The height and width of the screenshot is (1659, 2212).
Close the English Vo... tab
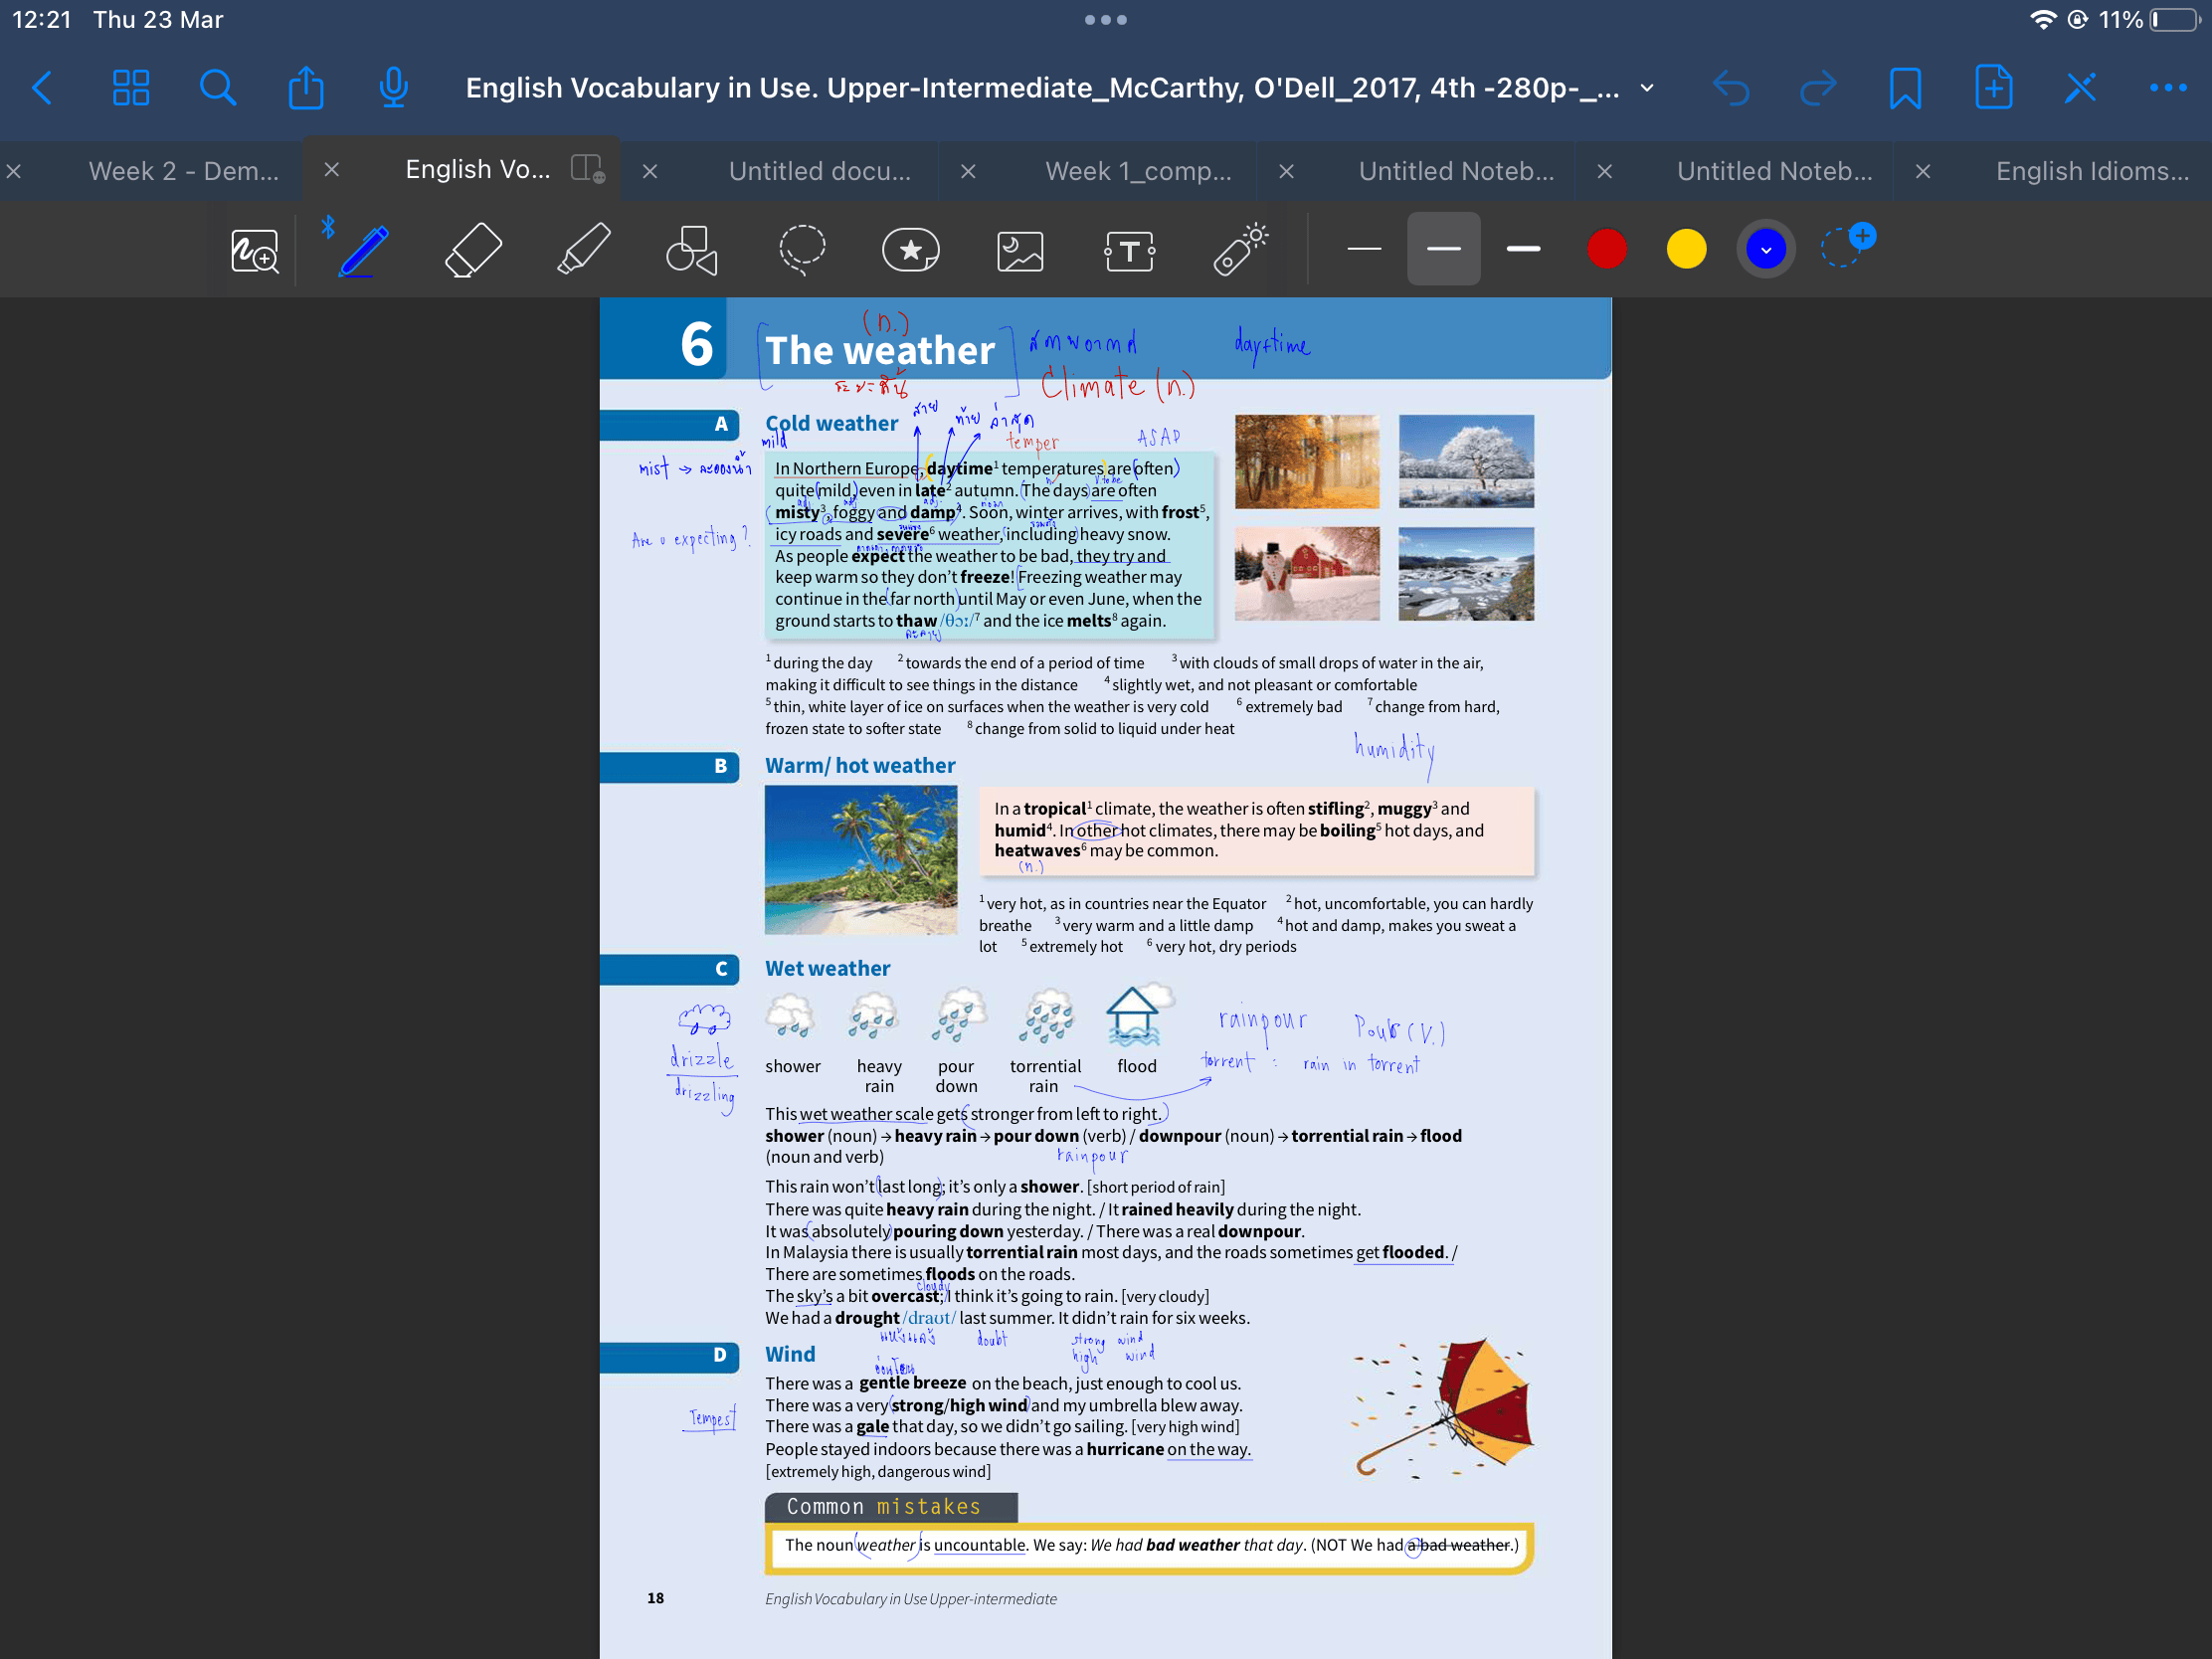(x=332, y=170)
